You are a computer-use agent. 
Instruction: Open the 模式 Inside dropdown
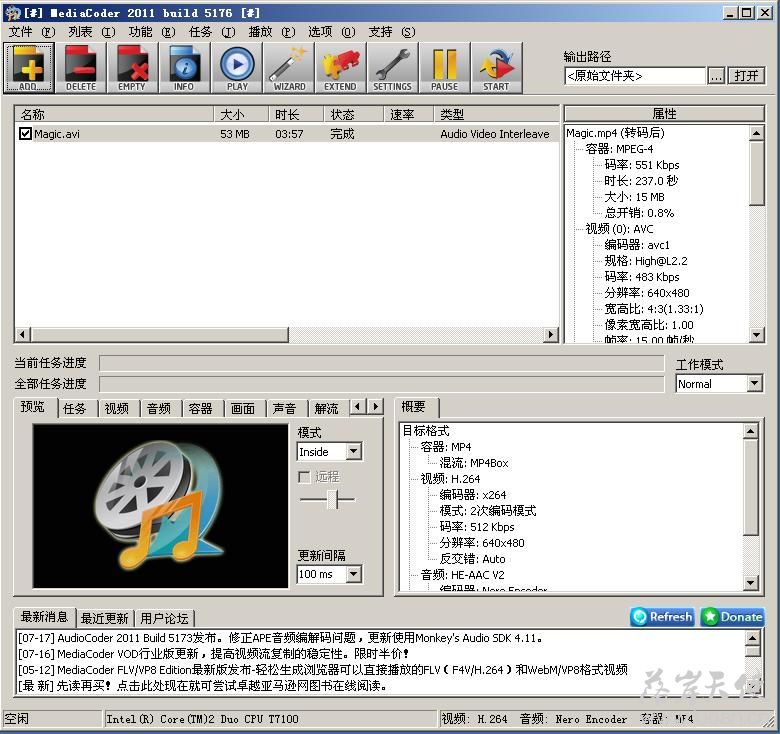(x=329, y=452)
